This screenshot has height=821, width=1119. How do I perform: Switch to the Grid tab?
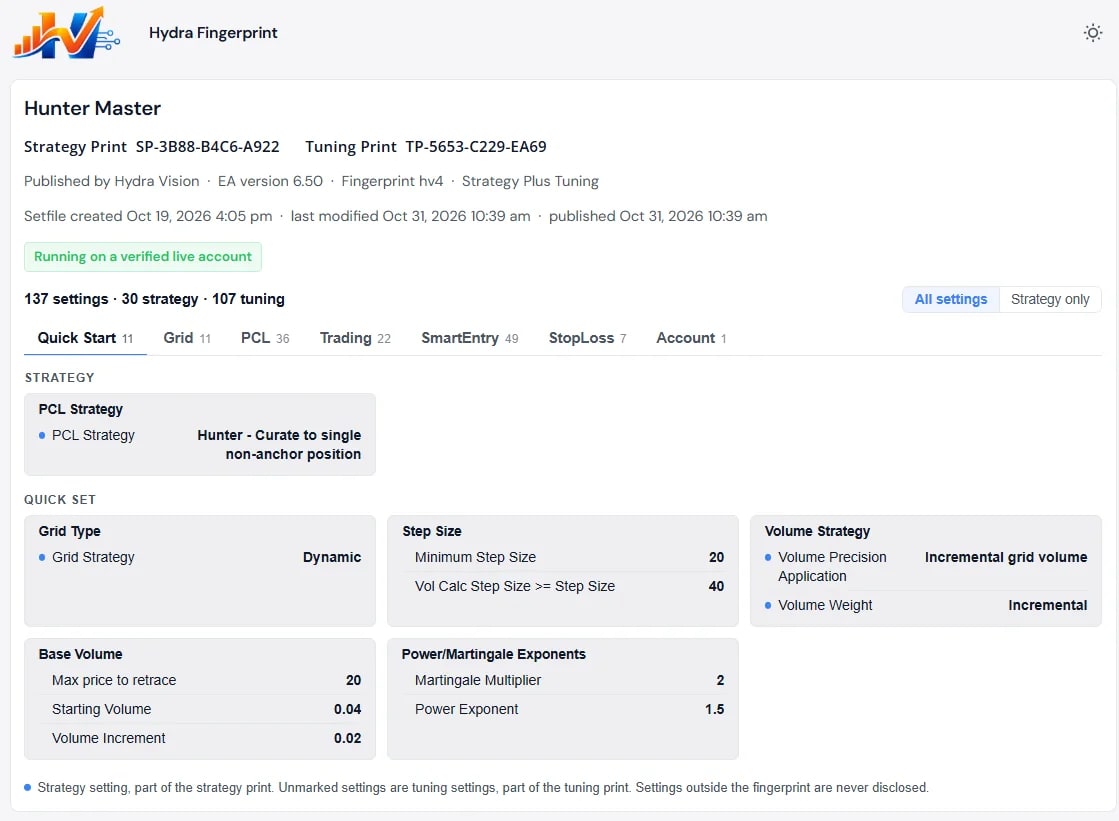click(187, 338)
